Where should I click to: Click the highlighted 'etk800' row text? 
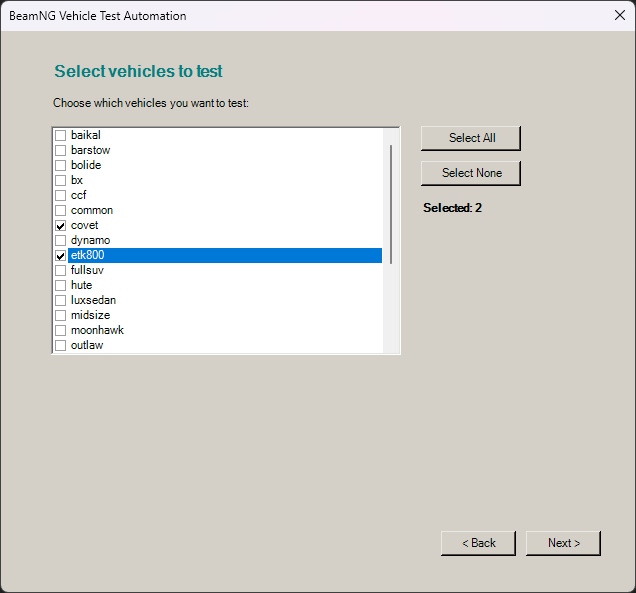pos(88,255)
